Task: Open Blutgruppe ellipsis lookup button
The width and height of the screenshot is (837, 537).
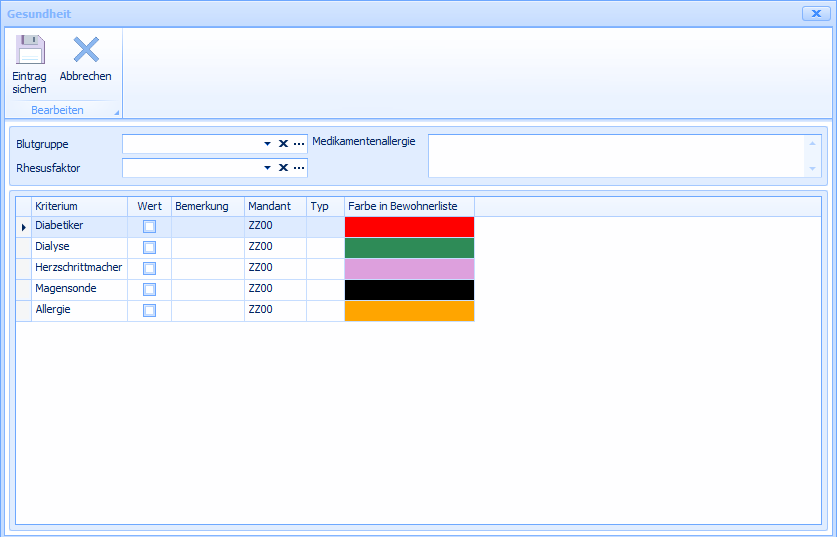Action: 299,144
